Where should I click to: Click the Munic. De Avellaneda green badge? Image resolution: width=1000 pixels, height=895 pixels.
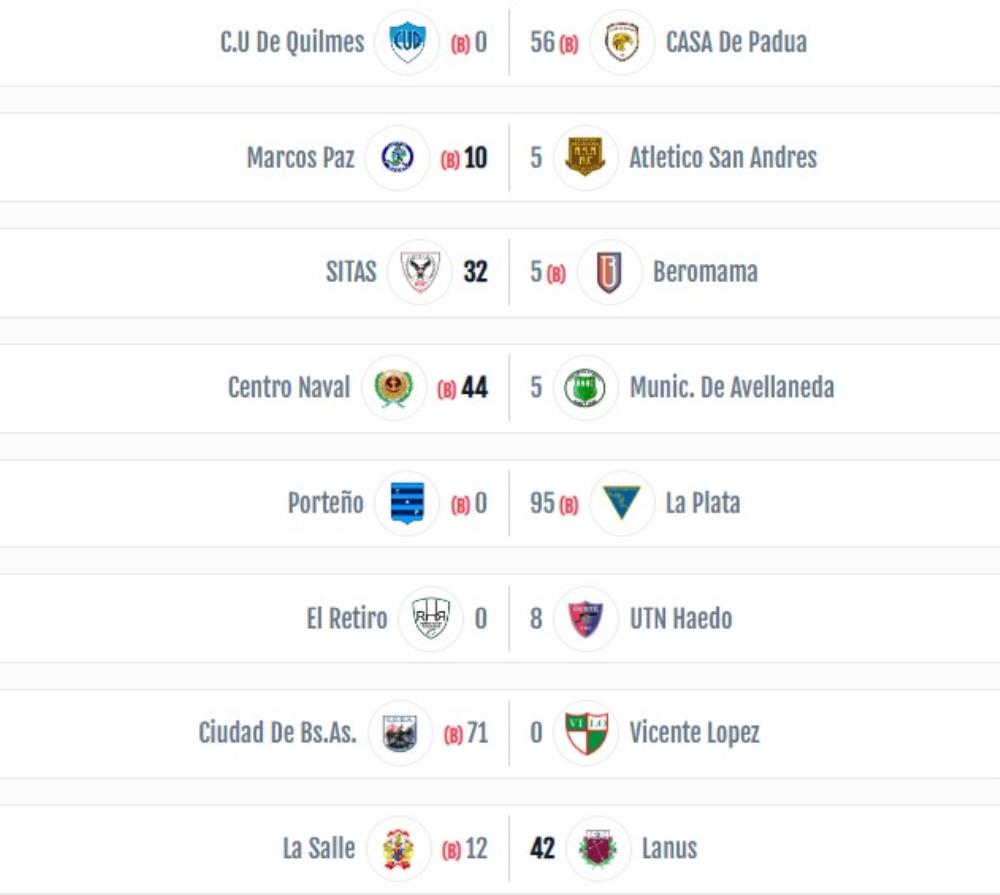(585, 388)
